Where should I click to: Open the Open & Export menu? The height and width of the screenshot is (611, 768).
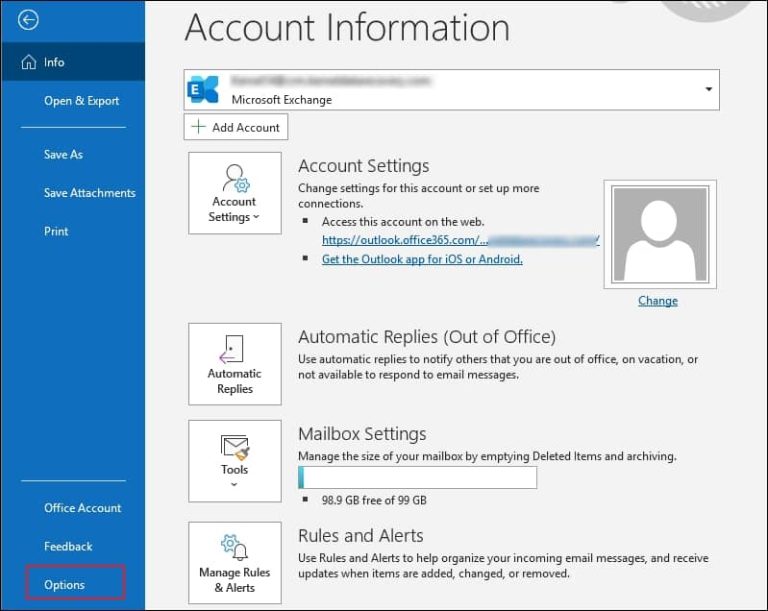pos(81,100)
